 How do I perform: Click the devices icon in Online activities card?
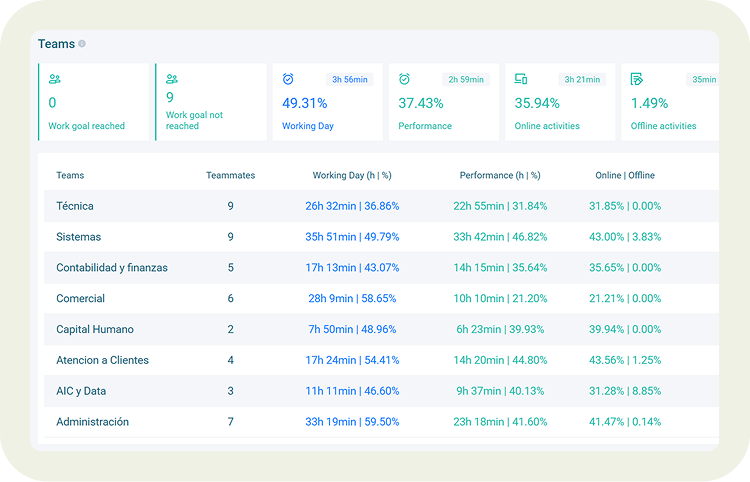(521, 79)
